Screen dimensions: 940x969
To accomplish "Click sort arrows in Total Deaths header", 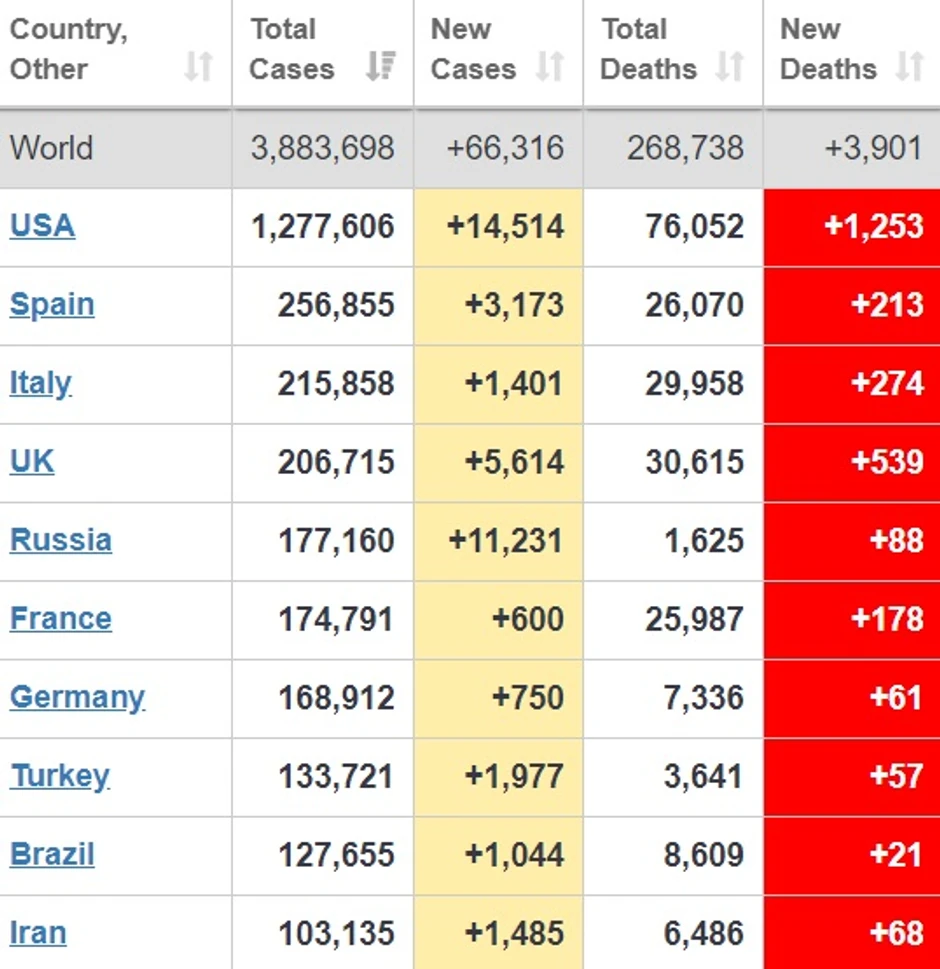I will (730, 68).
